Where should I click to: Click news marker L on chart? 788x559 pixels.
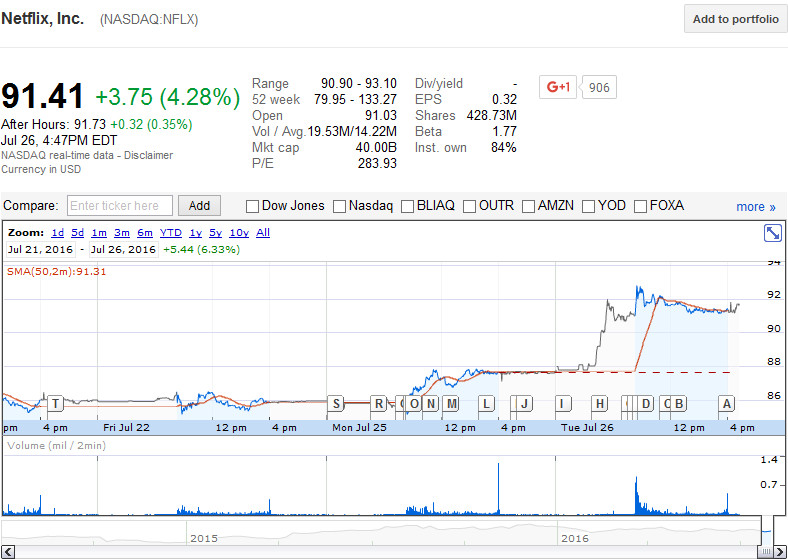(x=486, y=403)
